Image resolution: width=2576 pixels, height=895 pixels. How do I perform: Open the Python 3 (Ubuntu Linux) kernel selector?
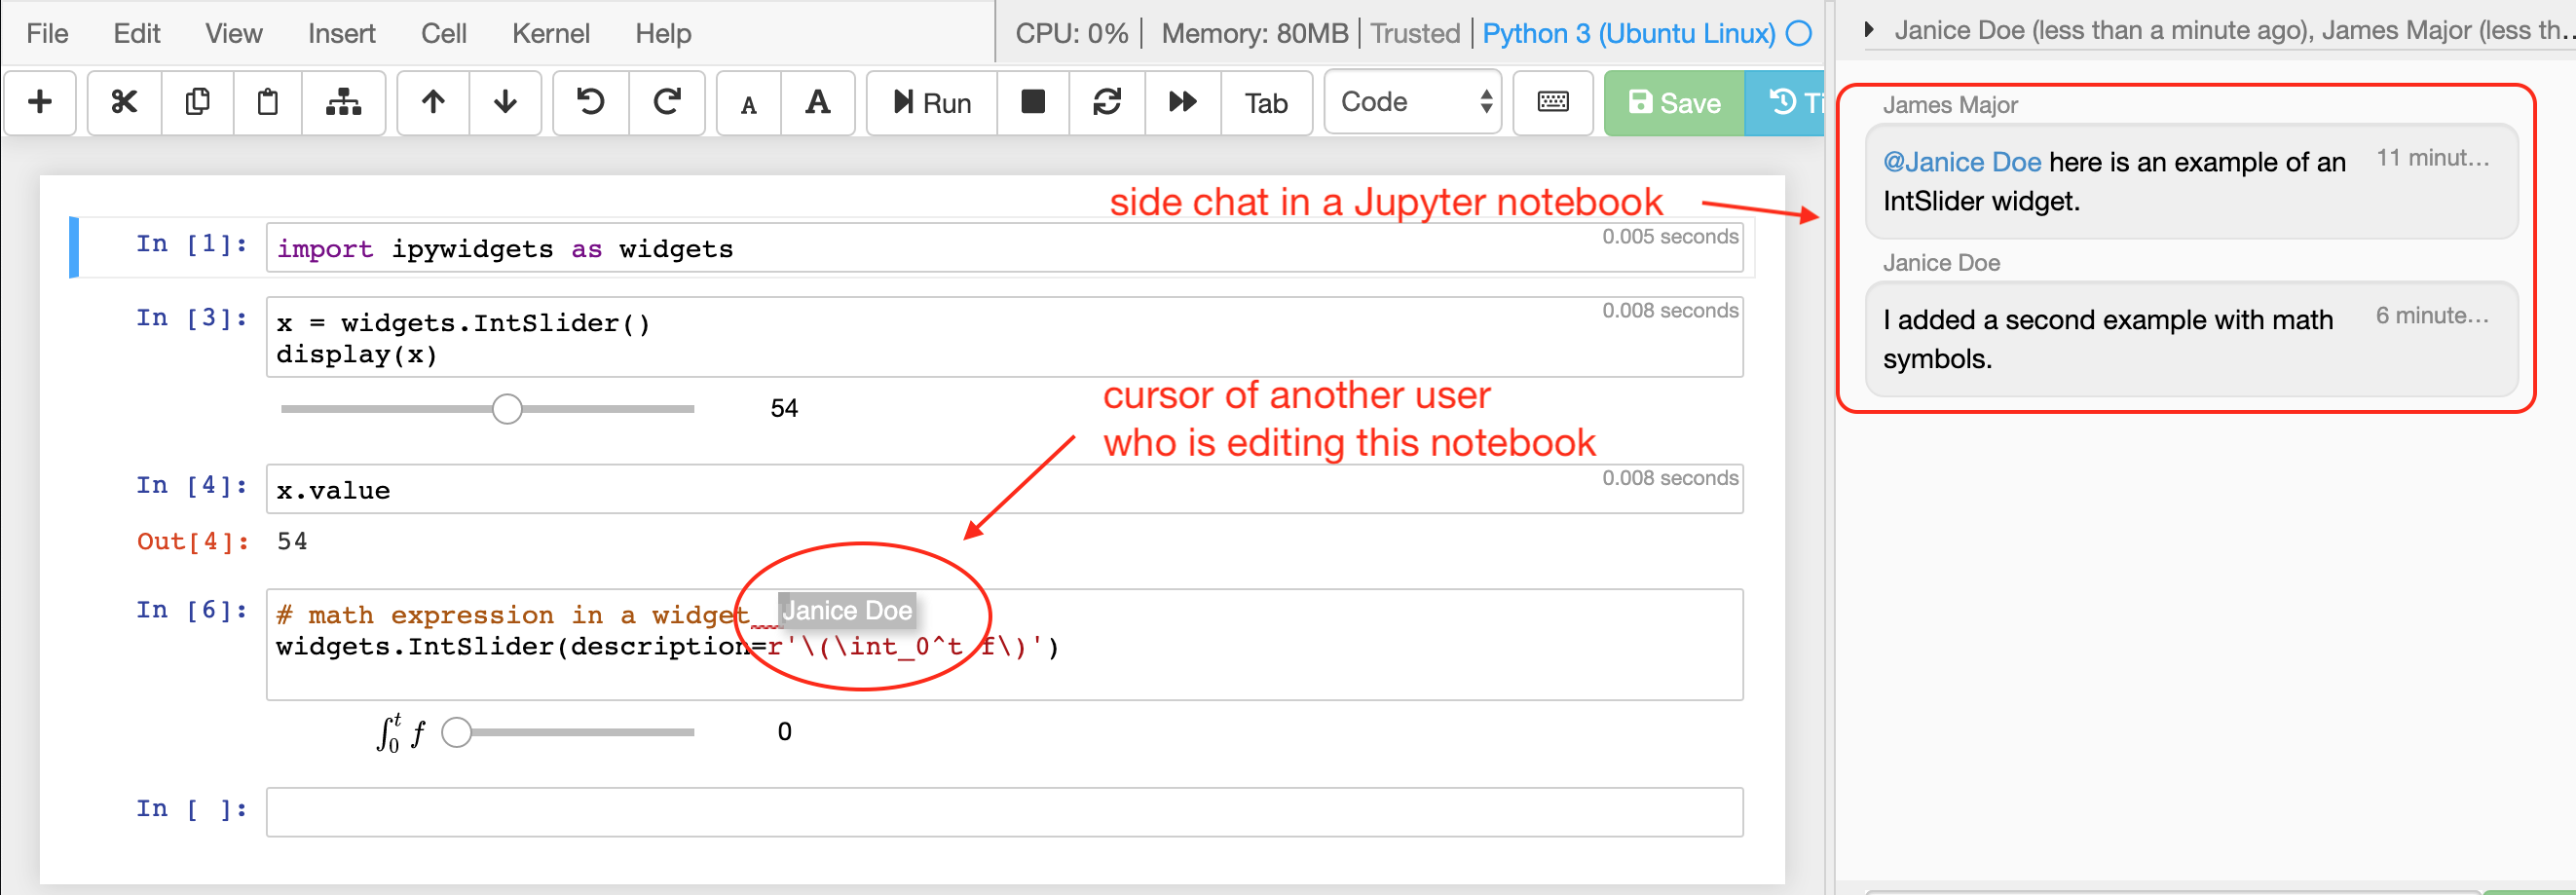click(x=1628, y=34)
